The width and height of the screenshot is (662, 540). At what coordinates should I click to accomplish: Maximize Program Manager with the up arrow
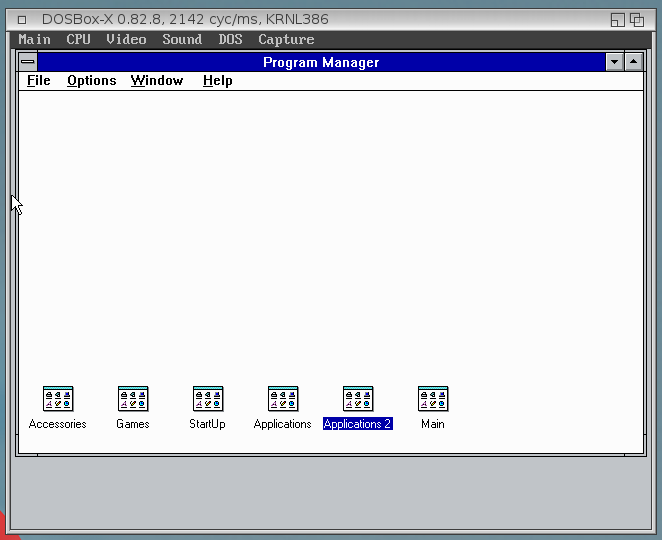click(x=633, y=62)
